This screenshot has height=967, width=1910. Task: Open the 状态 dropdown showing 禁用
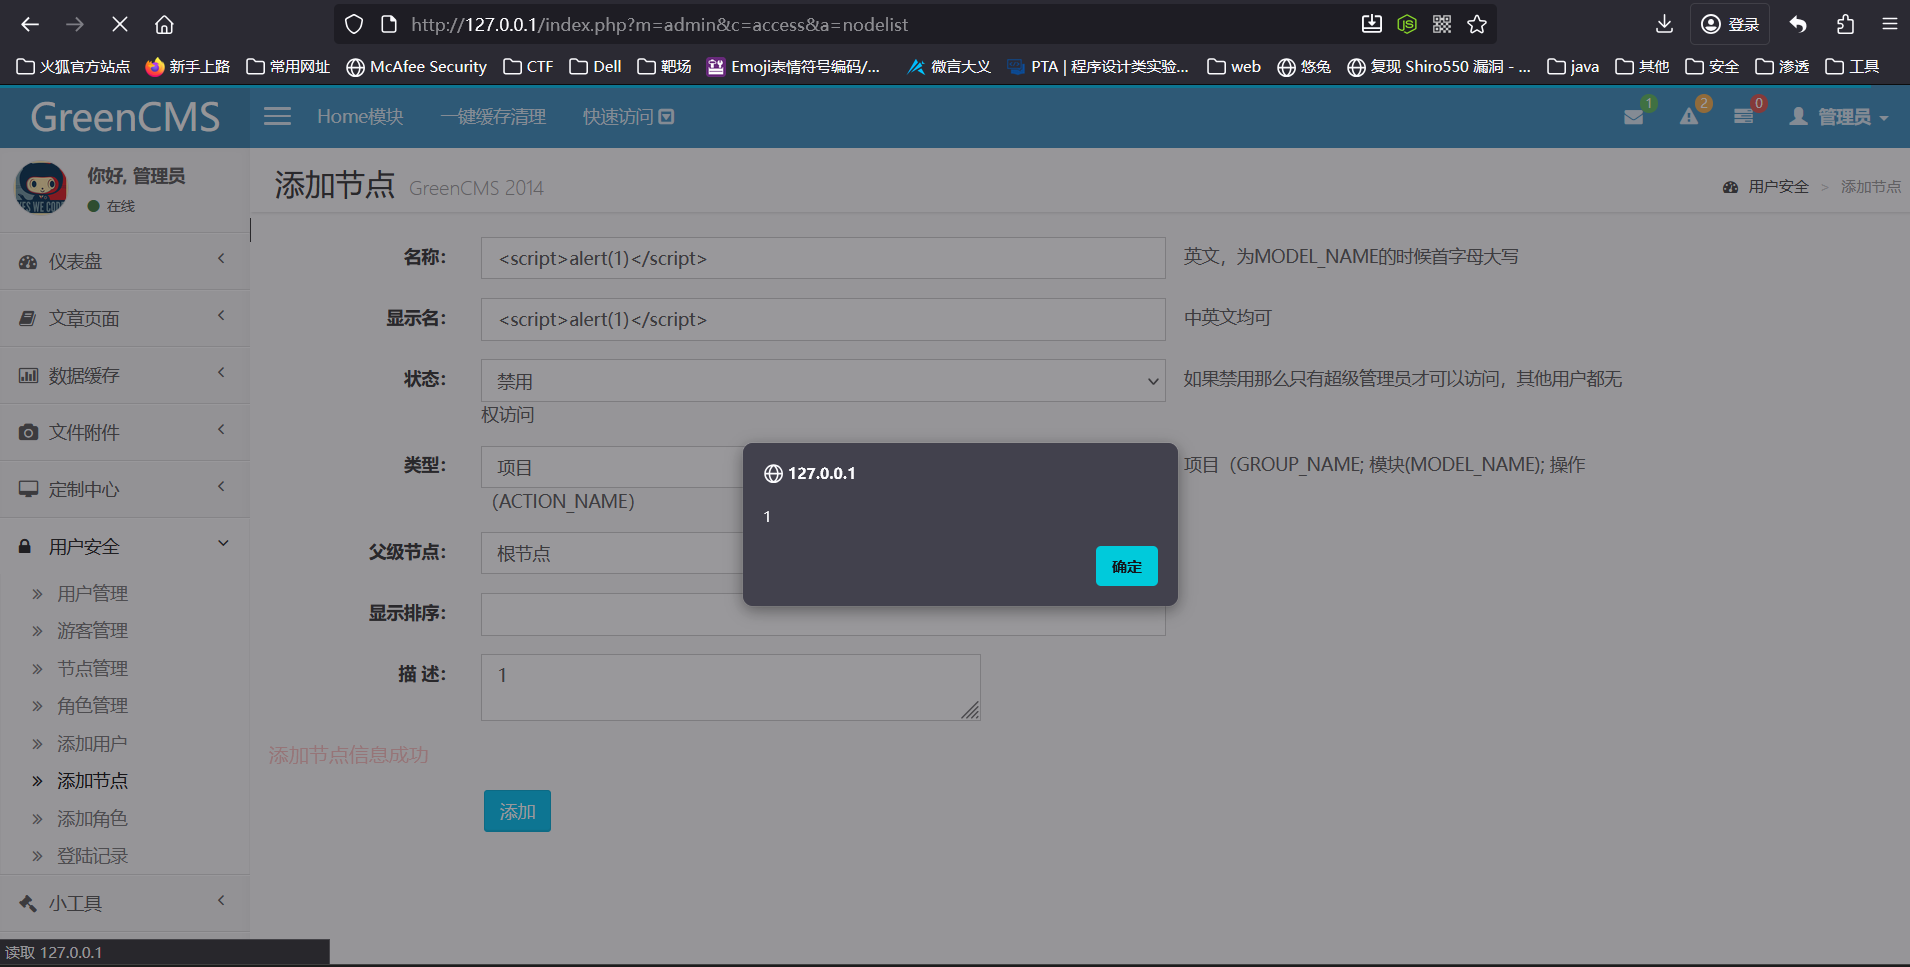(822, 381)
